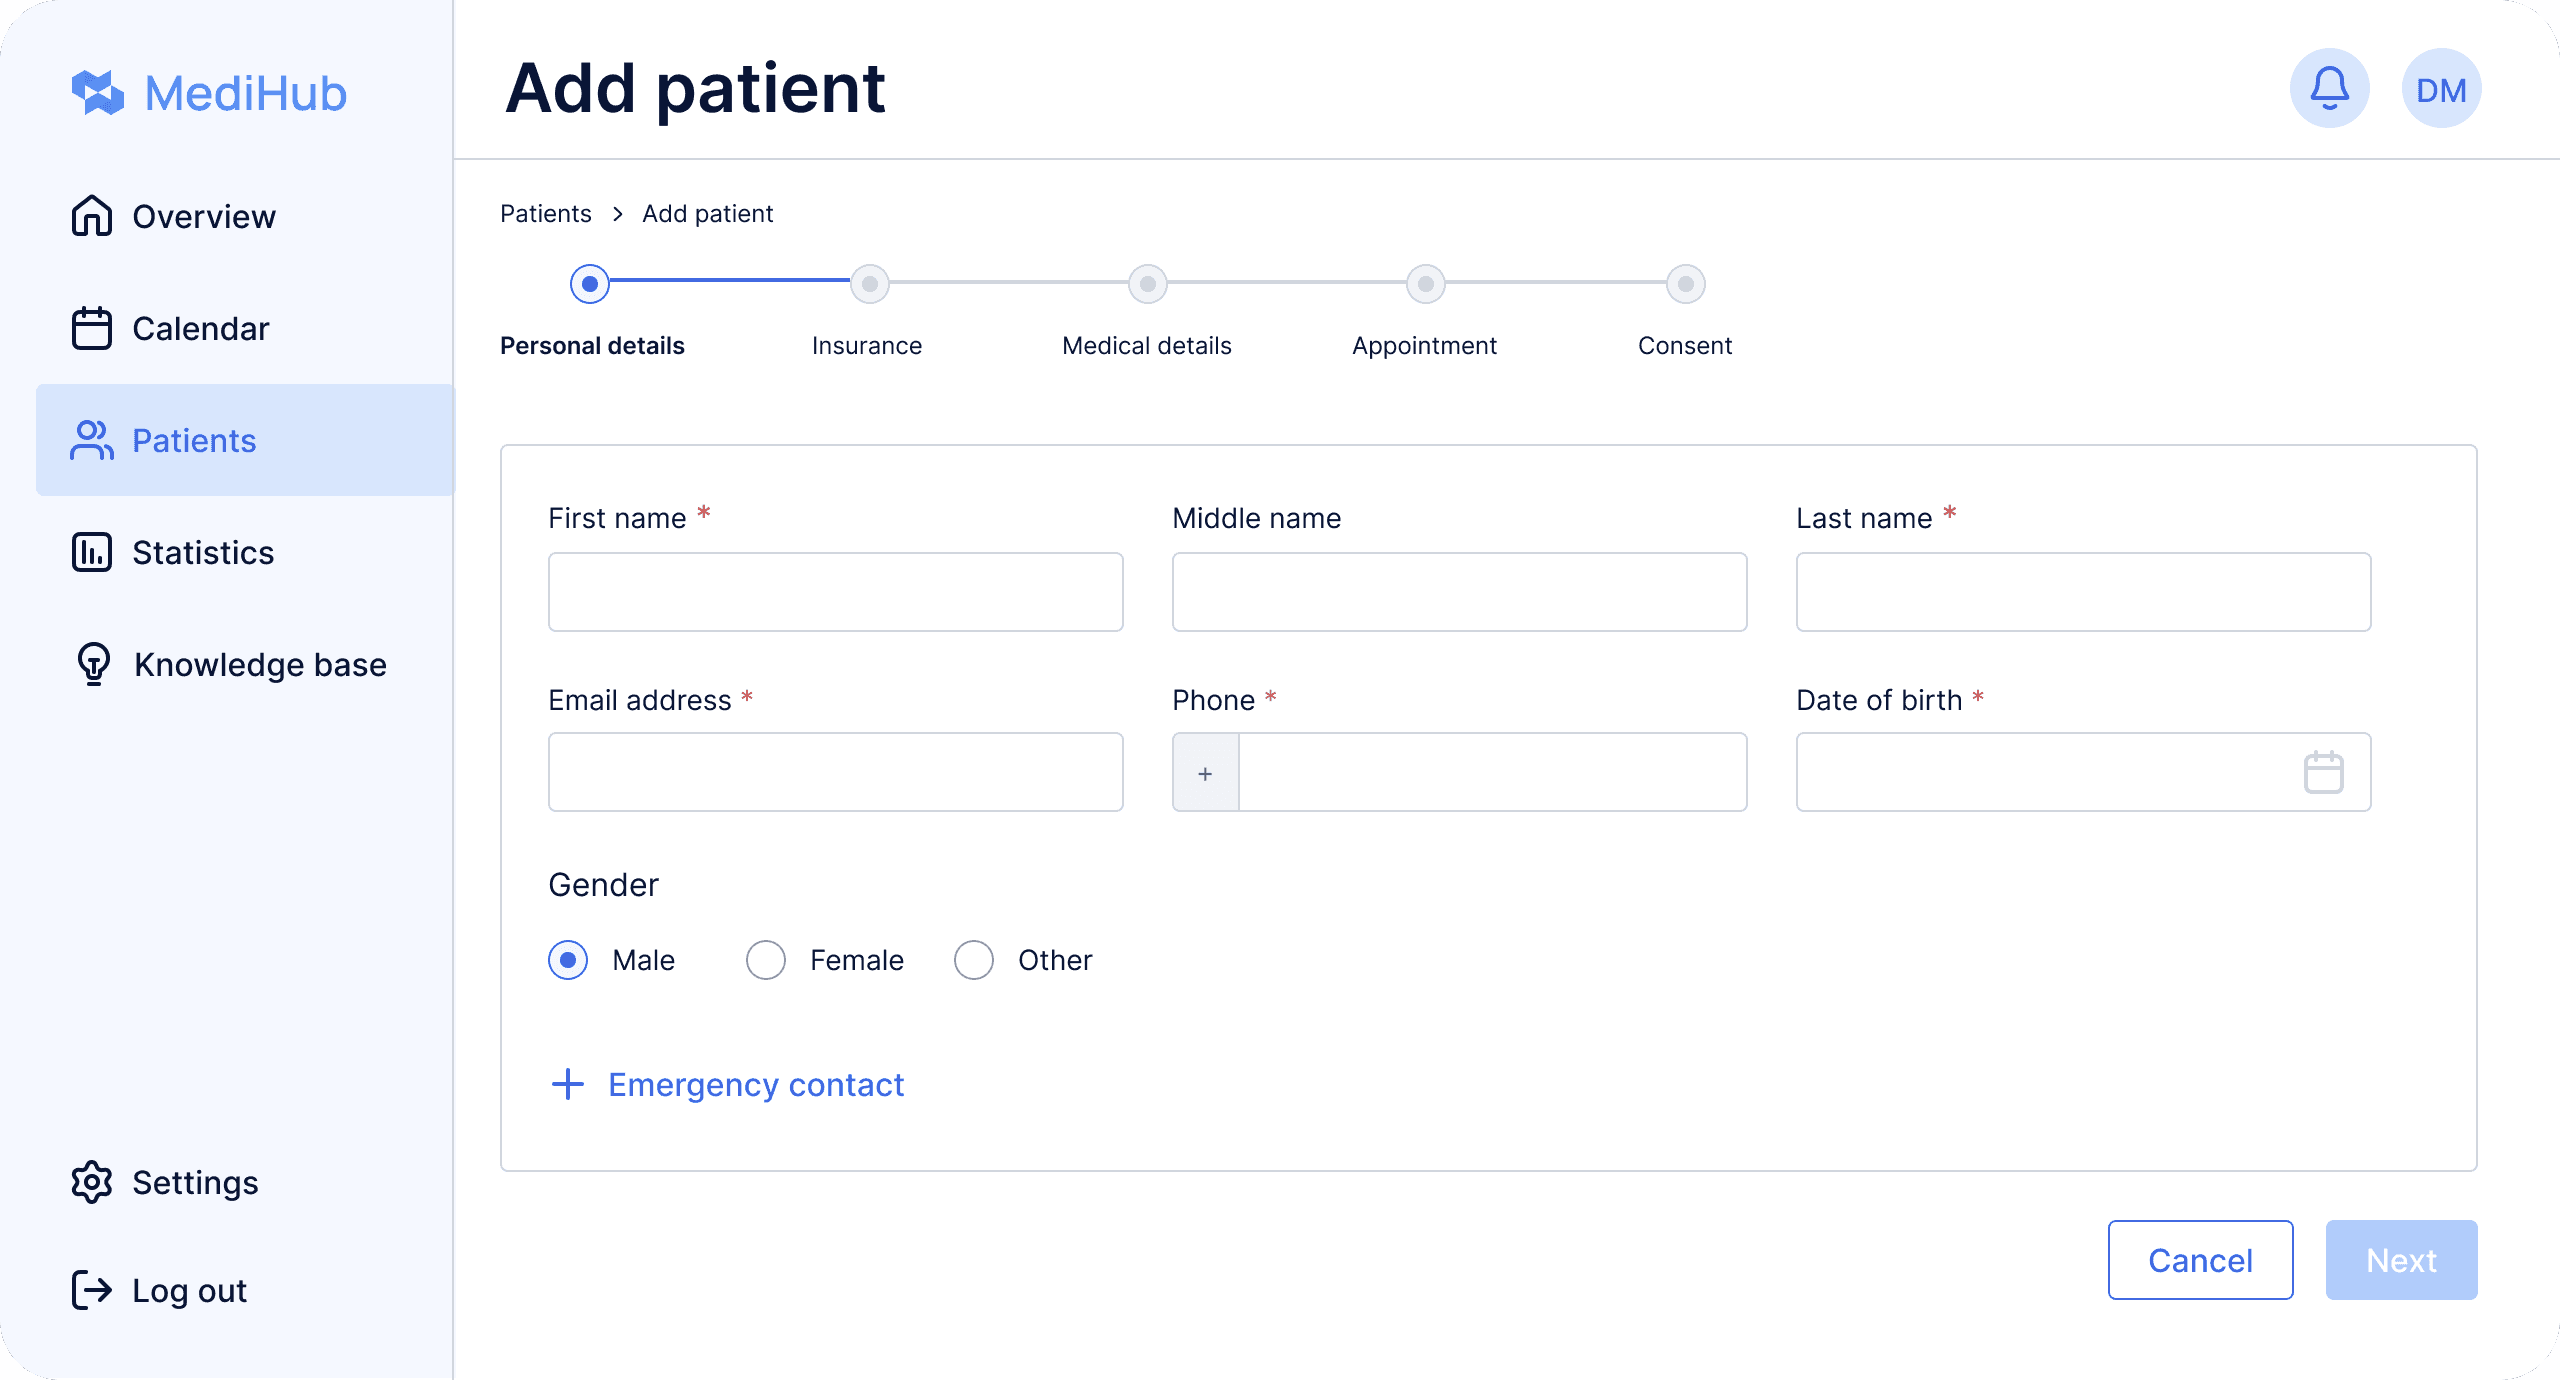Click the Overview home icon
The height and width of the screenshot is (1380, 2560).
tap(92, 216)
